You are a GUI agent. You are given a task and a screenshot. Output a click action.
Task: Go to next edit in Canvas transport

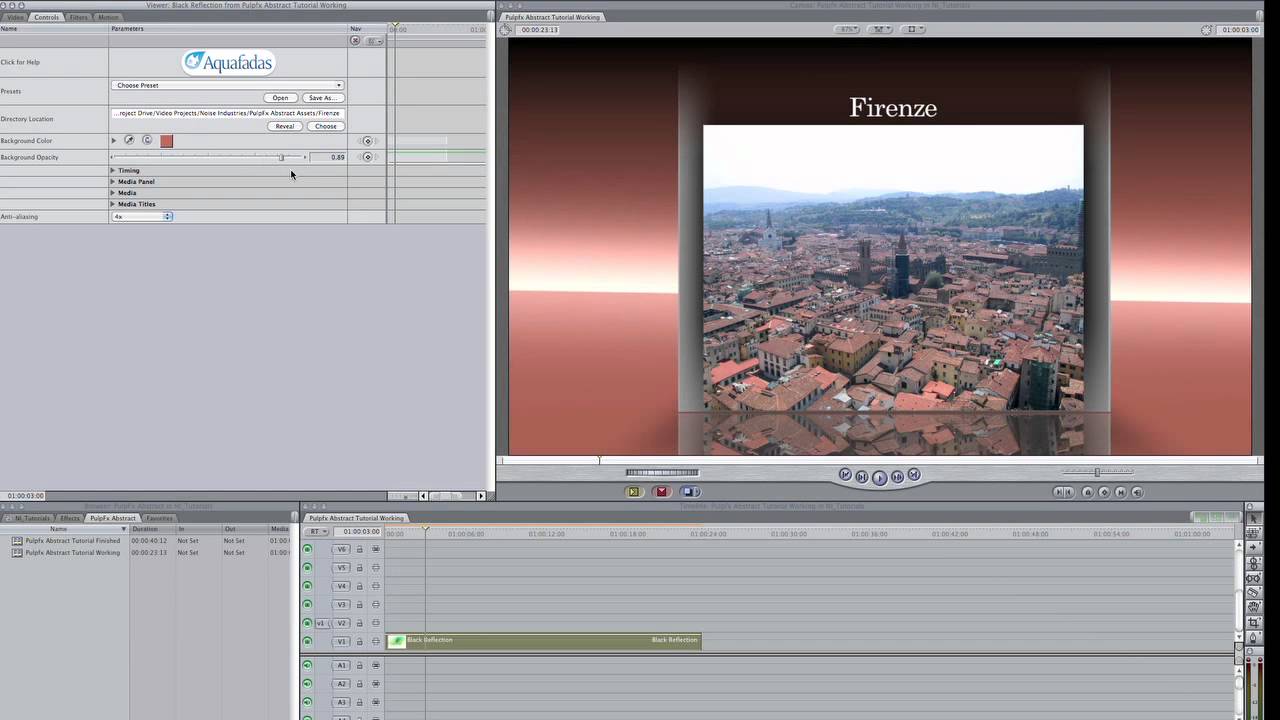tap(913, 475)
